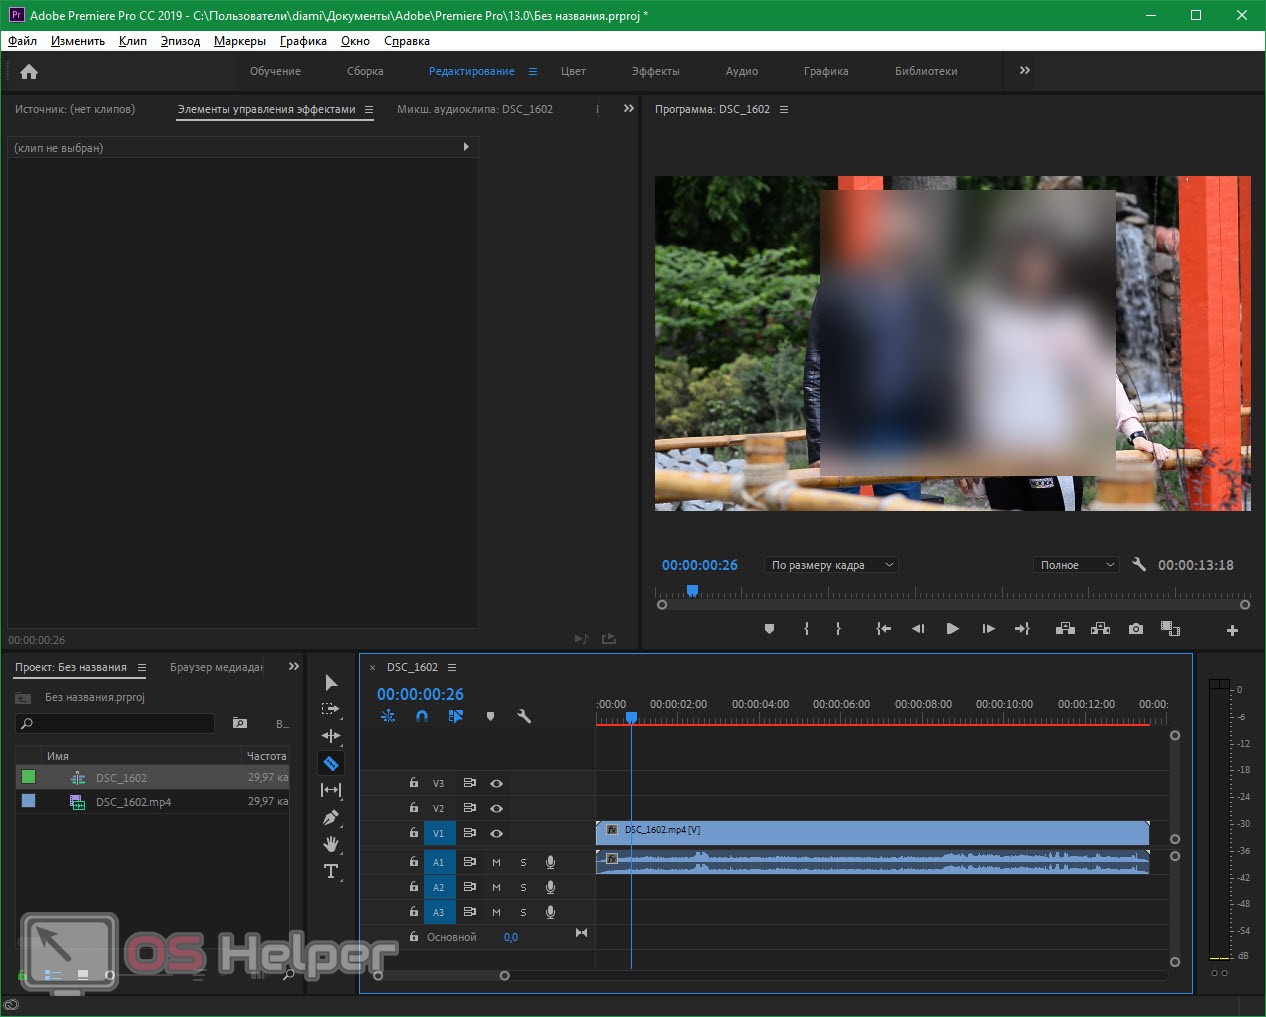Screen dimensions: 1266x1017
Task: Step forward one frame
Action: pyautogui.click(x=988, y=629)
